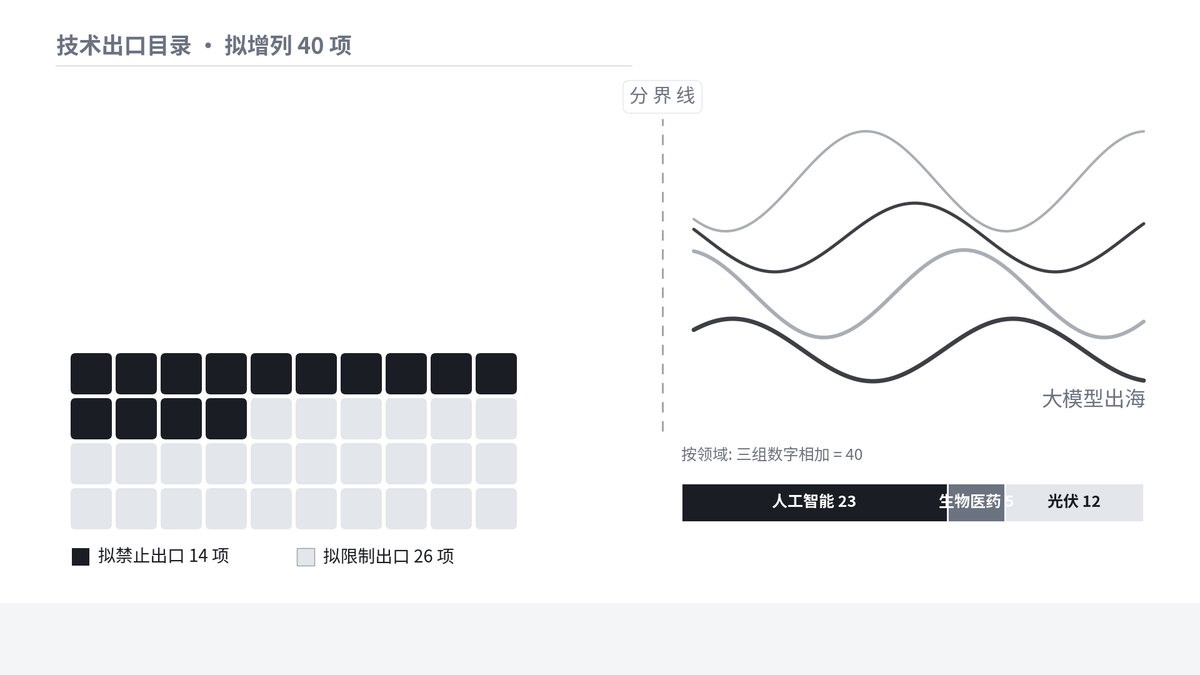Click the 生物医药 bar segment

pyautogui.click(x=976, y=502)
